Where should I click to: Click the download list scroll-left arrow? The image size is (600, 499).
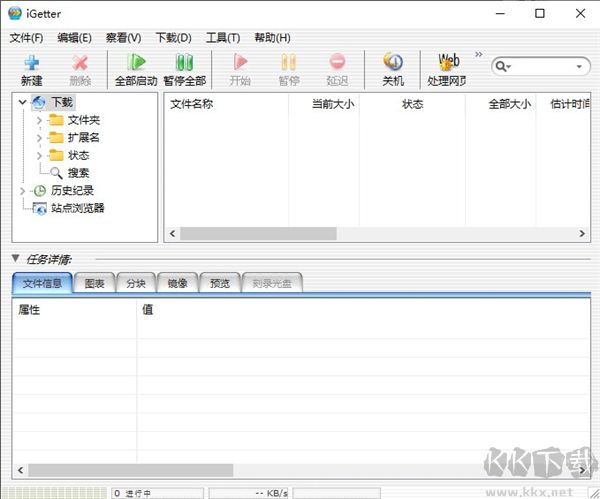[x=173, y=233]
